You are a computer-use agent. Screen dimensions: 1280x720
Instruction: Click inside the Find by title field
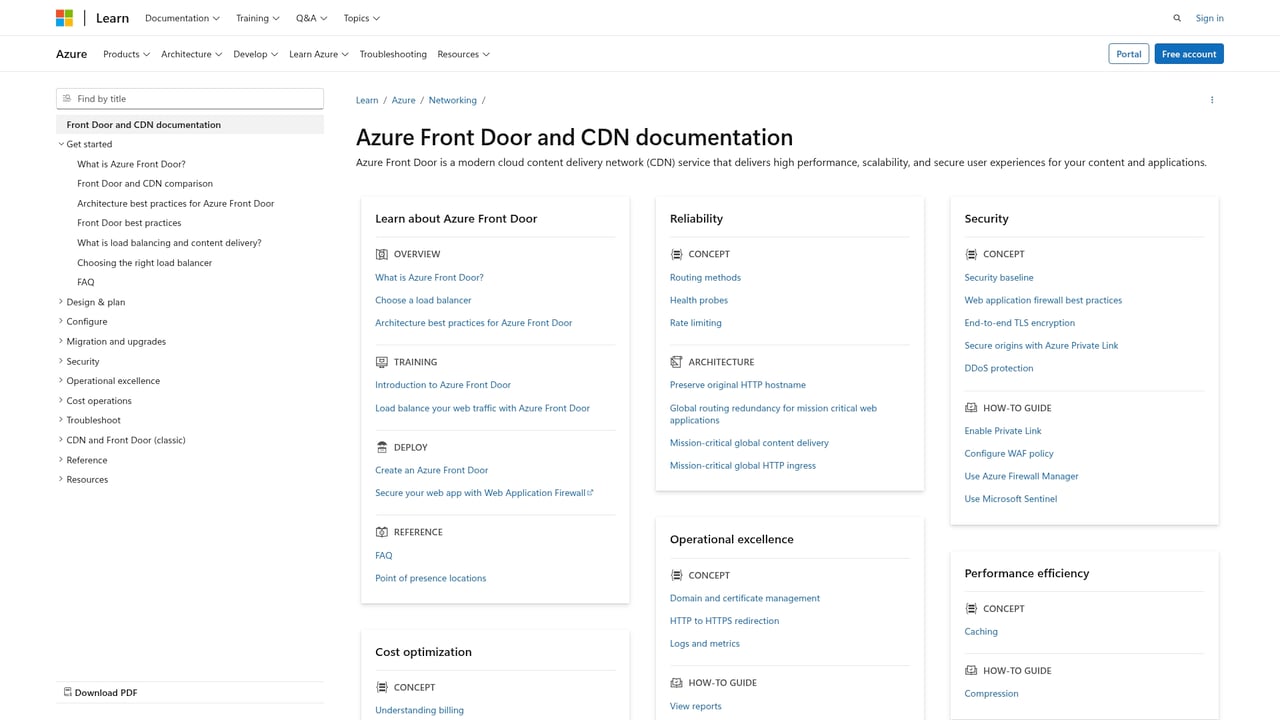[190, 98]
